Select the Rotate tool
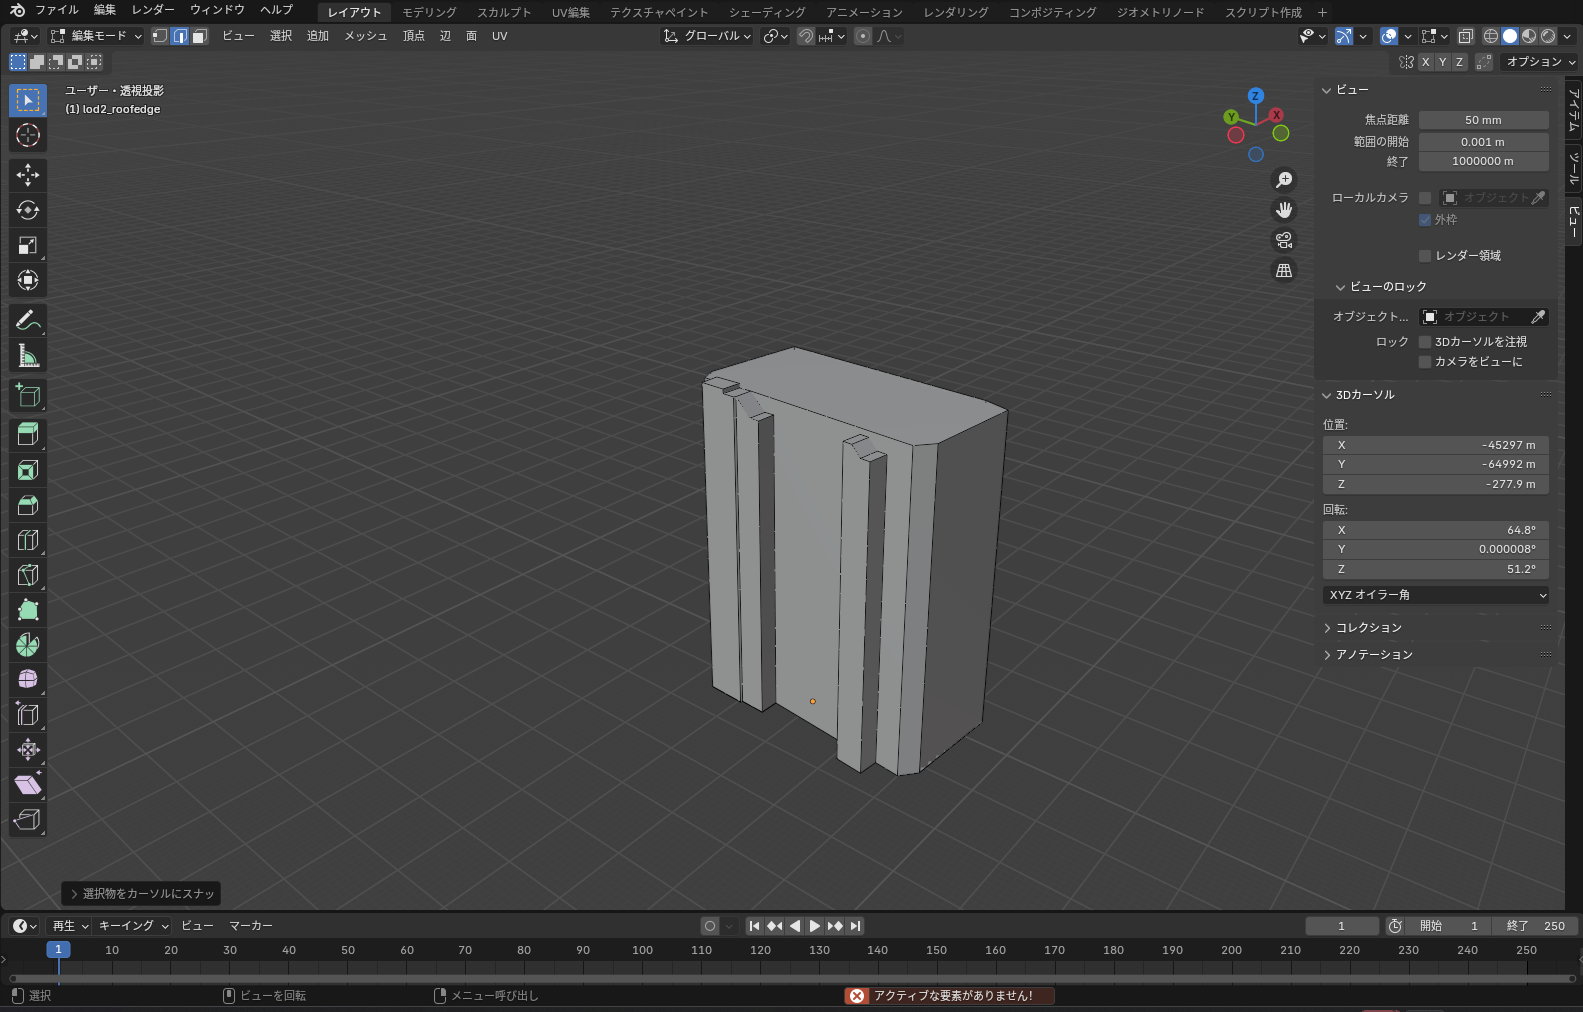1583x1012 pixels. (x=28, y=210)
